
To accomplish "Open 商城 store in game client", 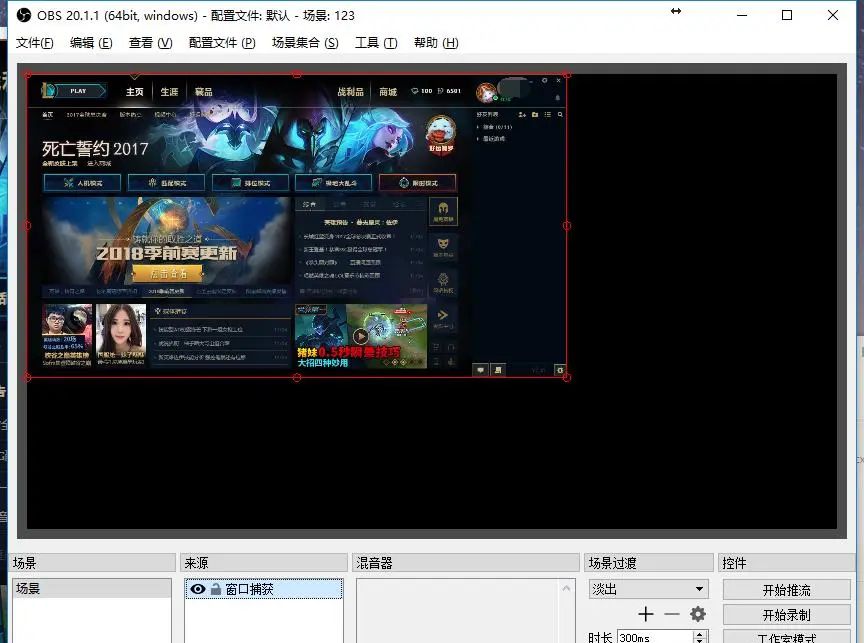I will 388,92.
